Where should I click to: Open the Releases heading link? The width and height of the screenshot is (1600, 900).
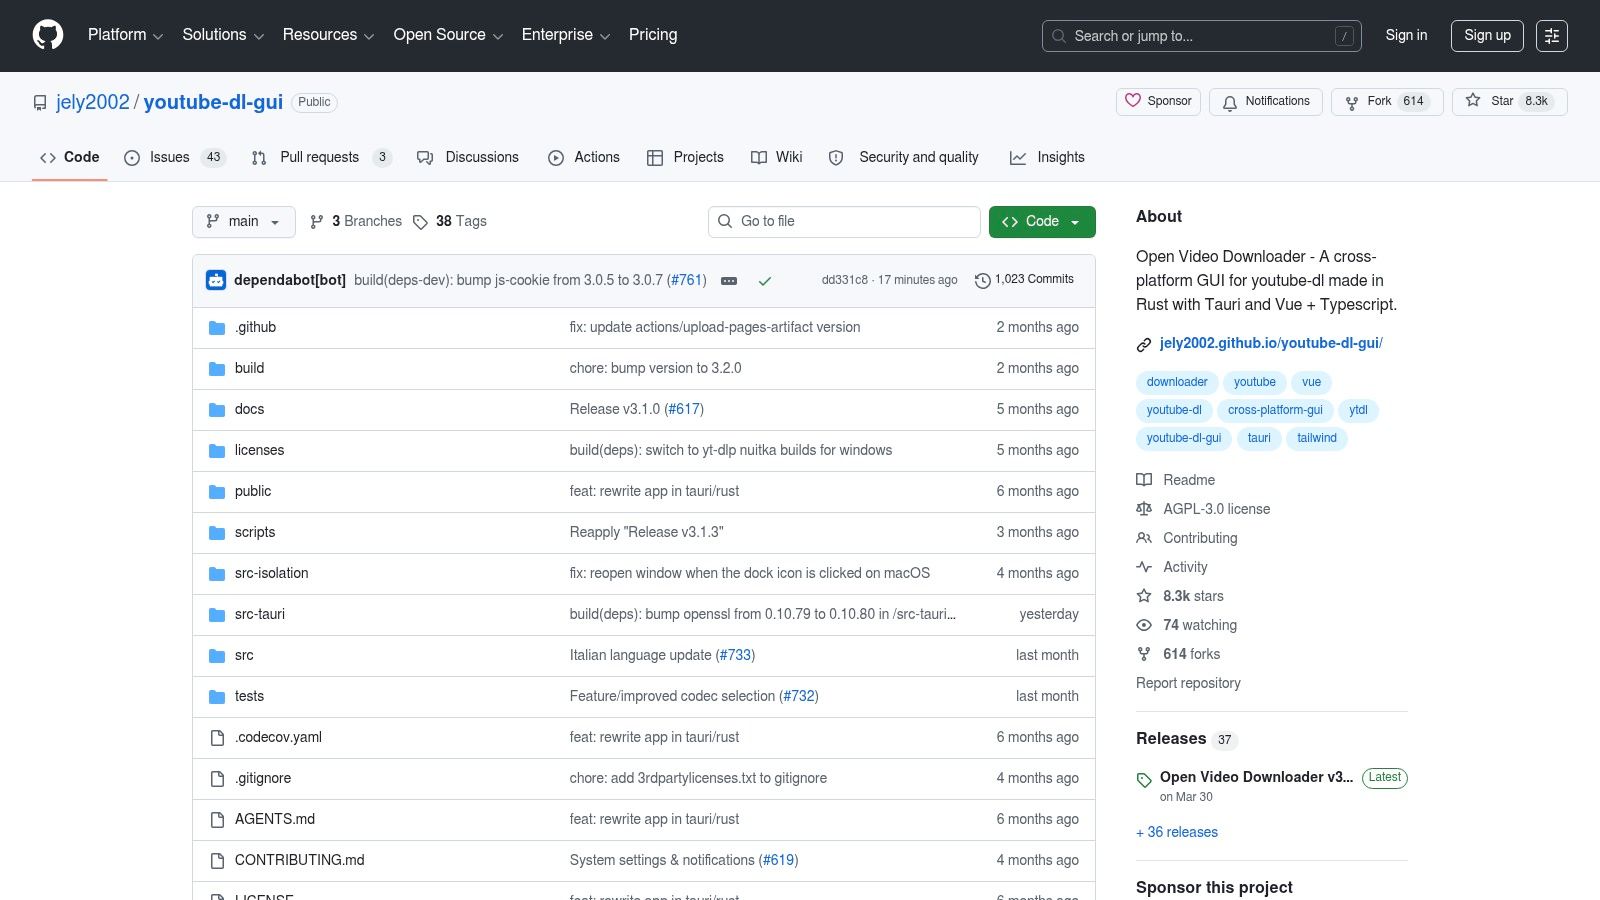[x=1171, y=738]
